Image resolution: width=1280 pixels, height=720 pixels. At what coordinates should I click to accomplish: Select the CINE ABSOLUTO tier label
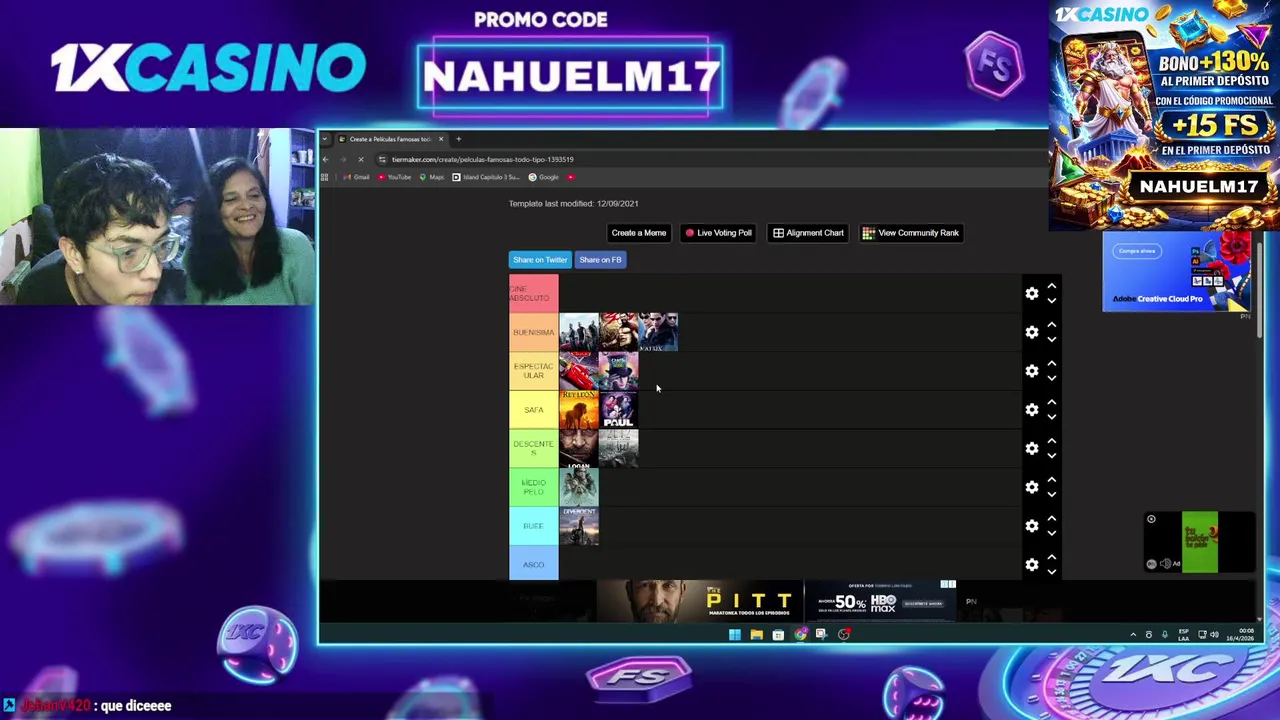[533, 293]
